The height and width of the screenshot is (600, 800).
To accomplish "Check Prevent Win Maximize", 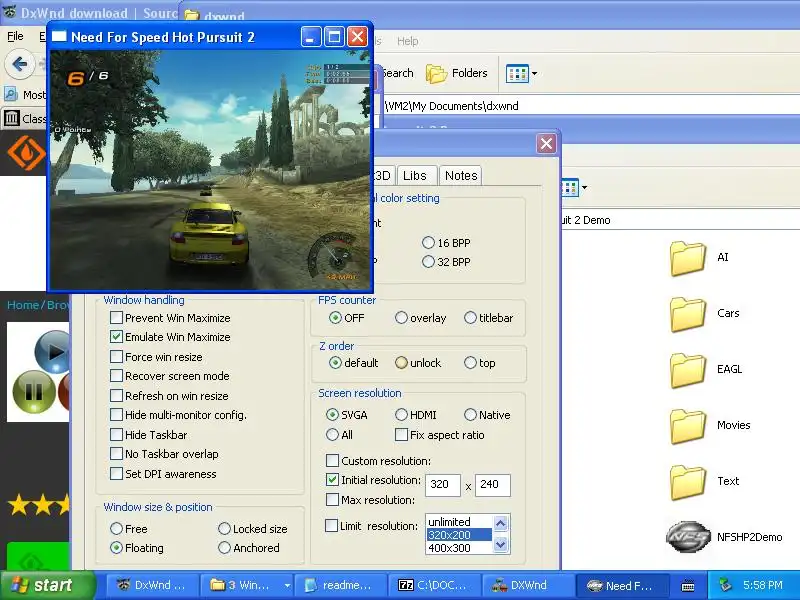I will (116, 318).
